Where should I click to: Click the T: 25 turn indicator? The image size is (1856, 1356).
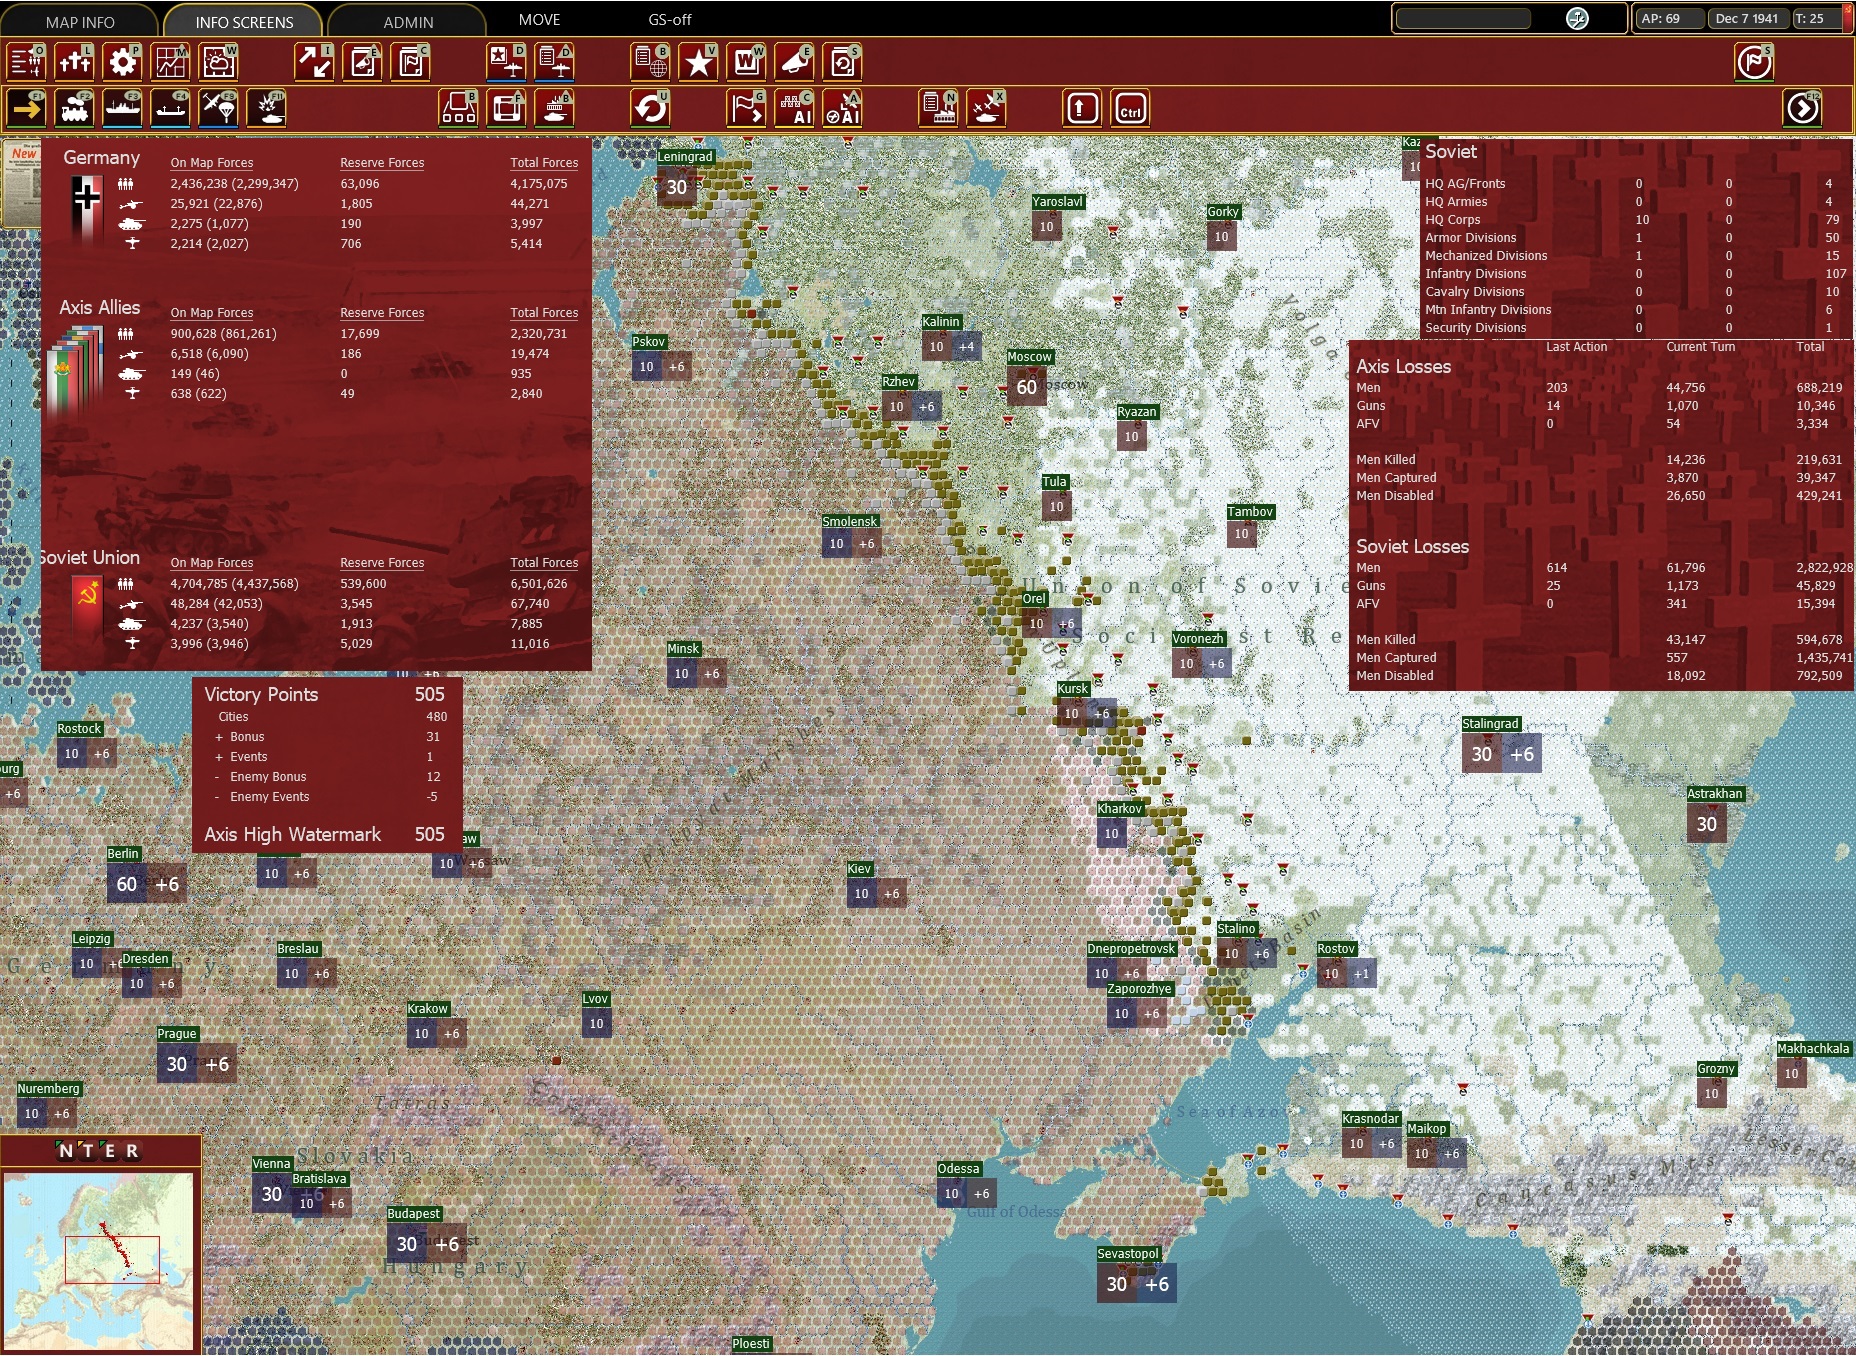click(1815, 18)
